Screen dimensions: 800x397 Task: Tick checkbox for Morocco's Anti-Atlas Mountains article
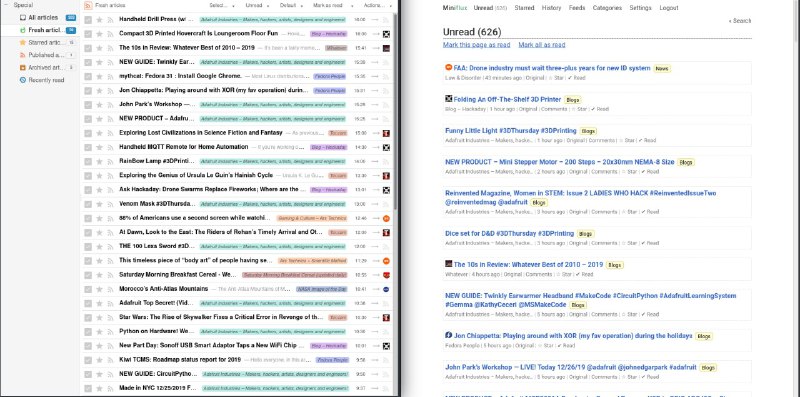88,289
